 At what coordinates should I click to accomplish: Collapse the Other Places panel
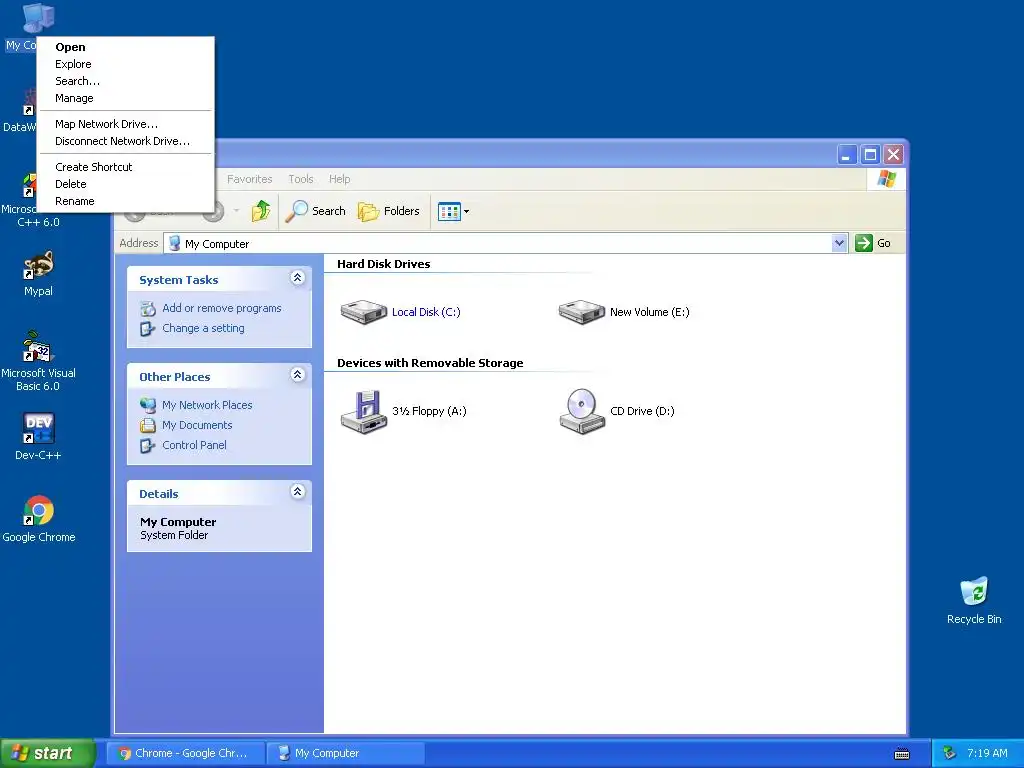coord(297,375)
